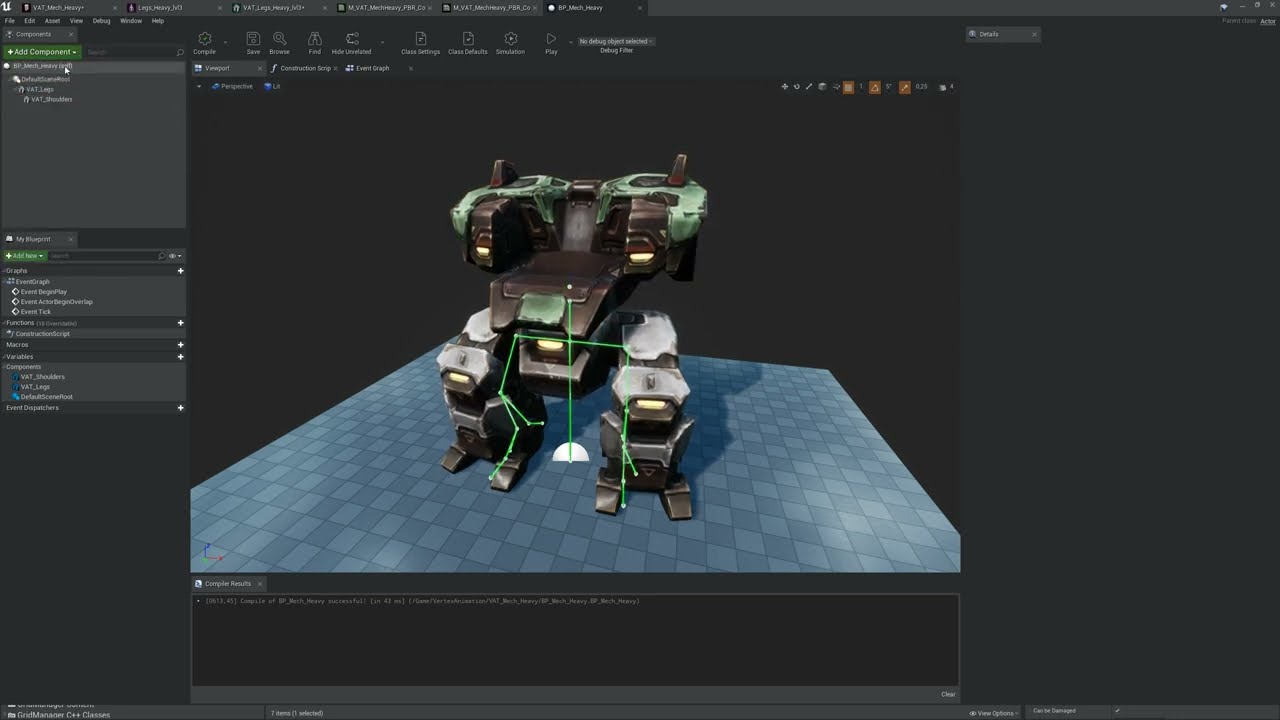The width and height of the screenshot is (1280, 720).
Task: Open Class Settings
Action: click(x=420, y=43)
